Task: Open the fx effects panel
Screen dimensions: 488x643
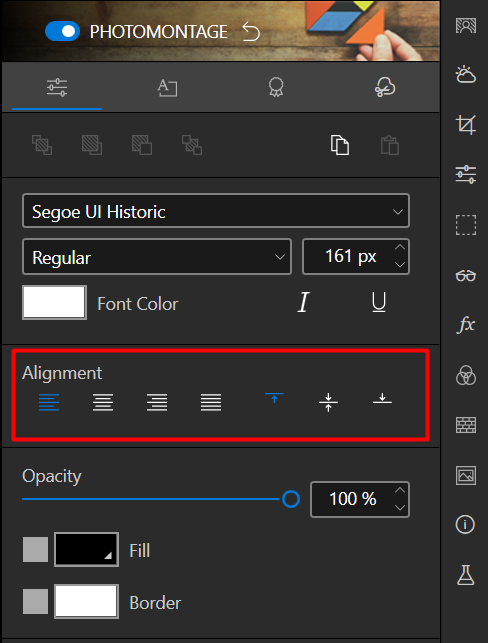Action: [x=466, y=325]
